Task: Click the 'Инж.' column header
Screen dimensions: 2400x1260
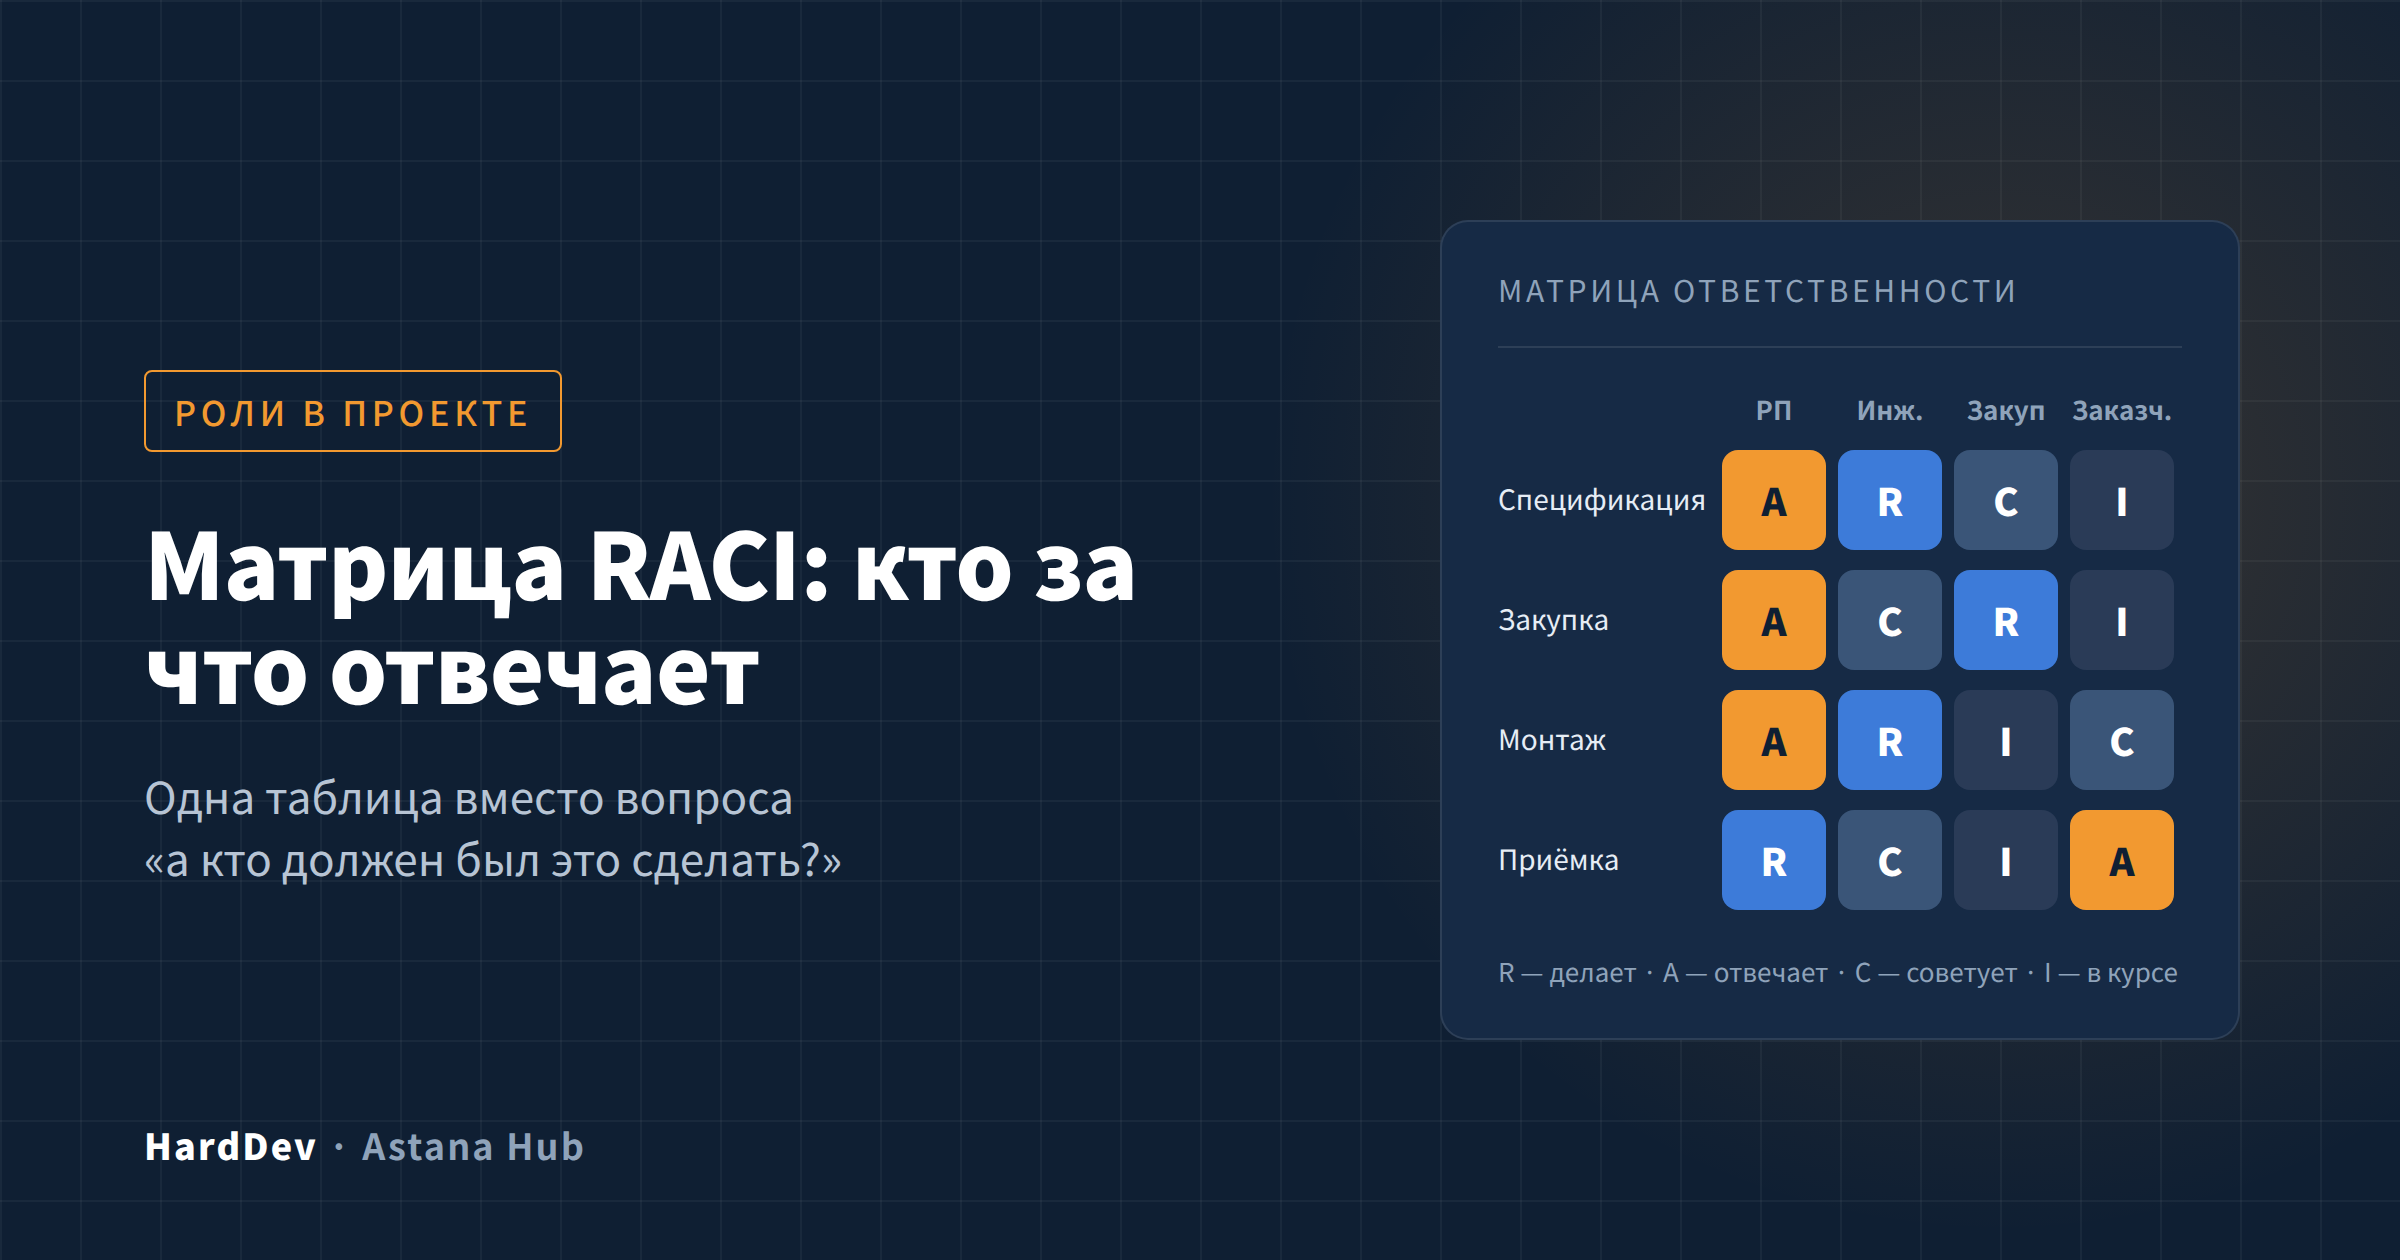Action: point(1890,410)
